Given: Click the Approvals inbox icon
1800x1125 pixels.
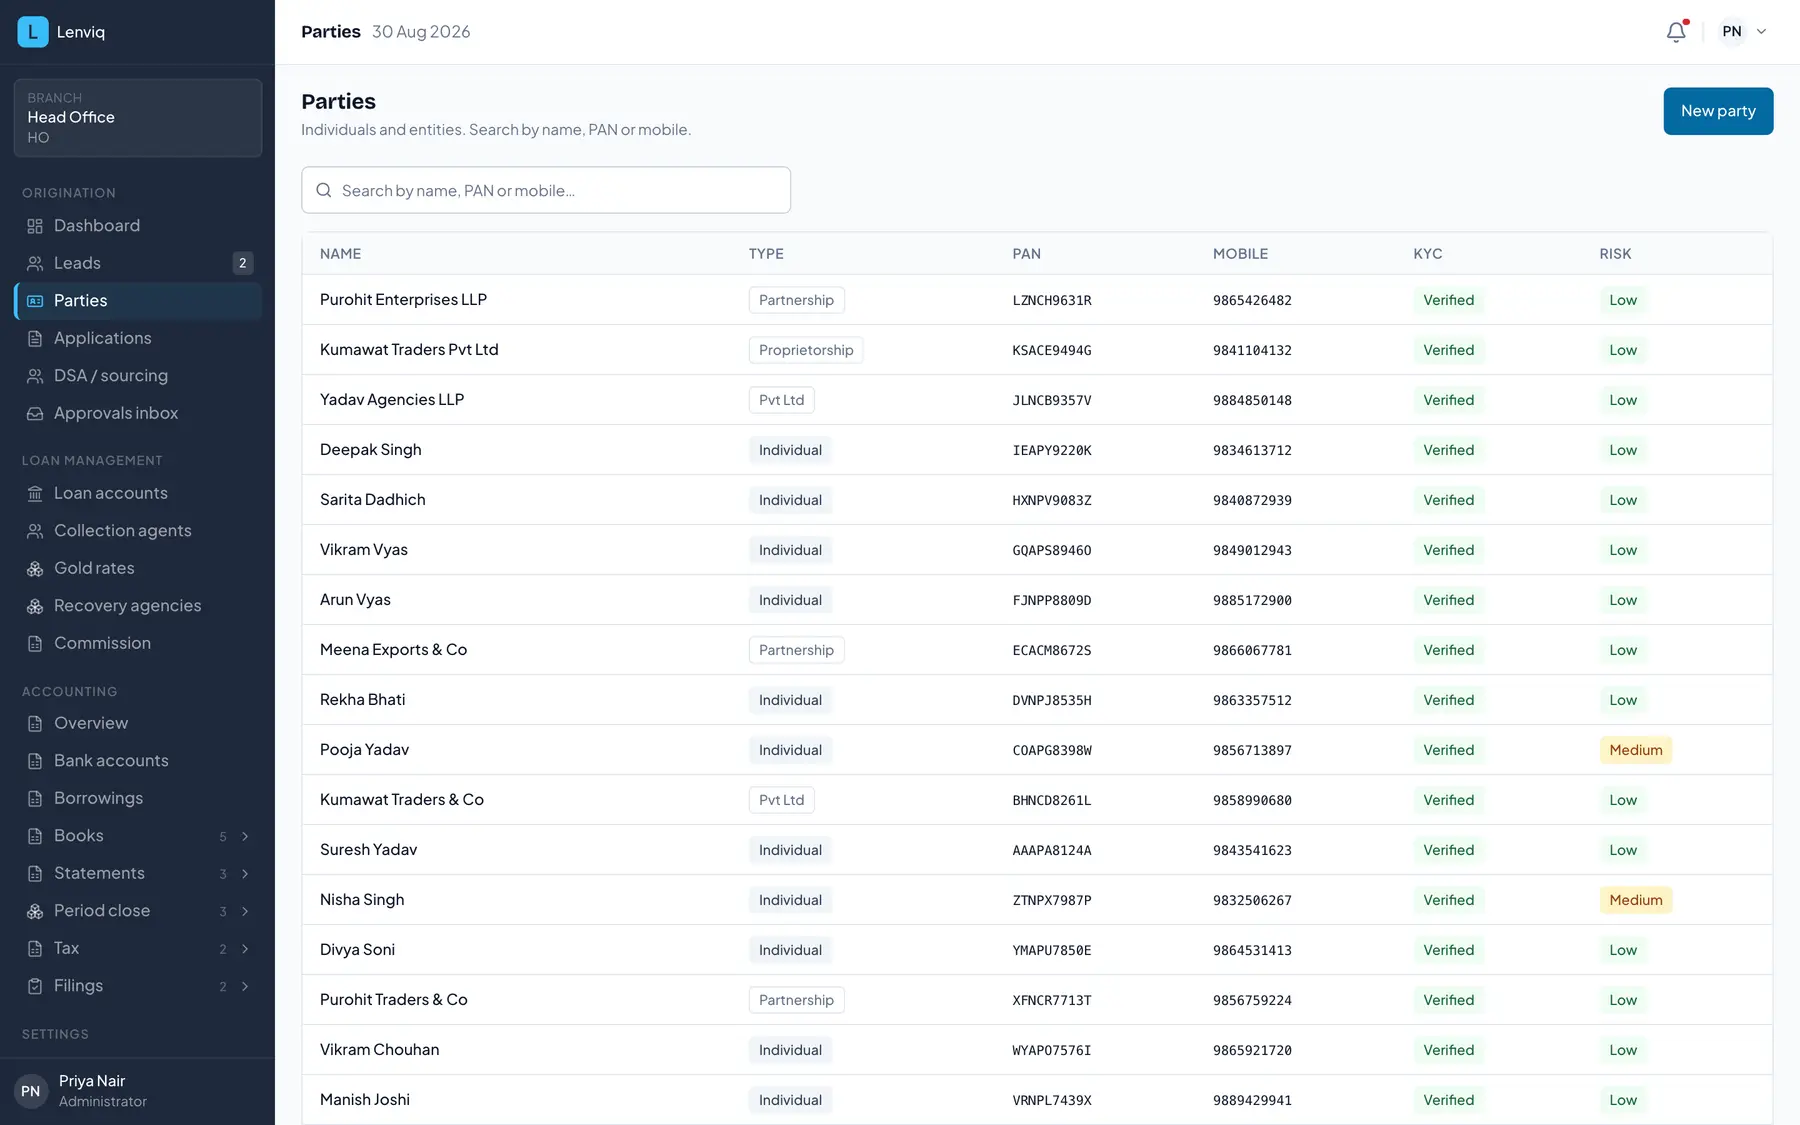Looking at the screenshot, I should point(35,414).
